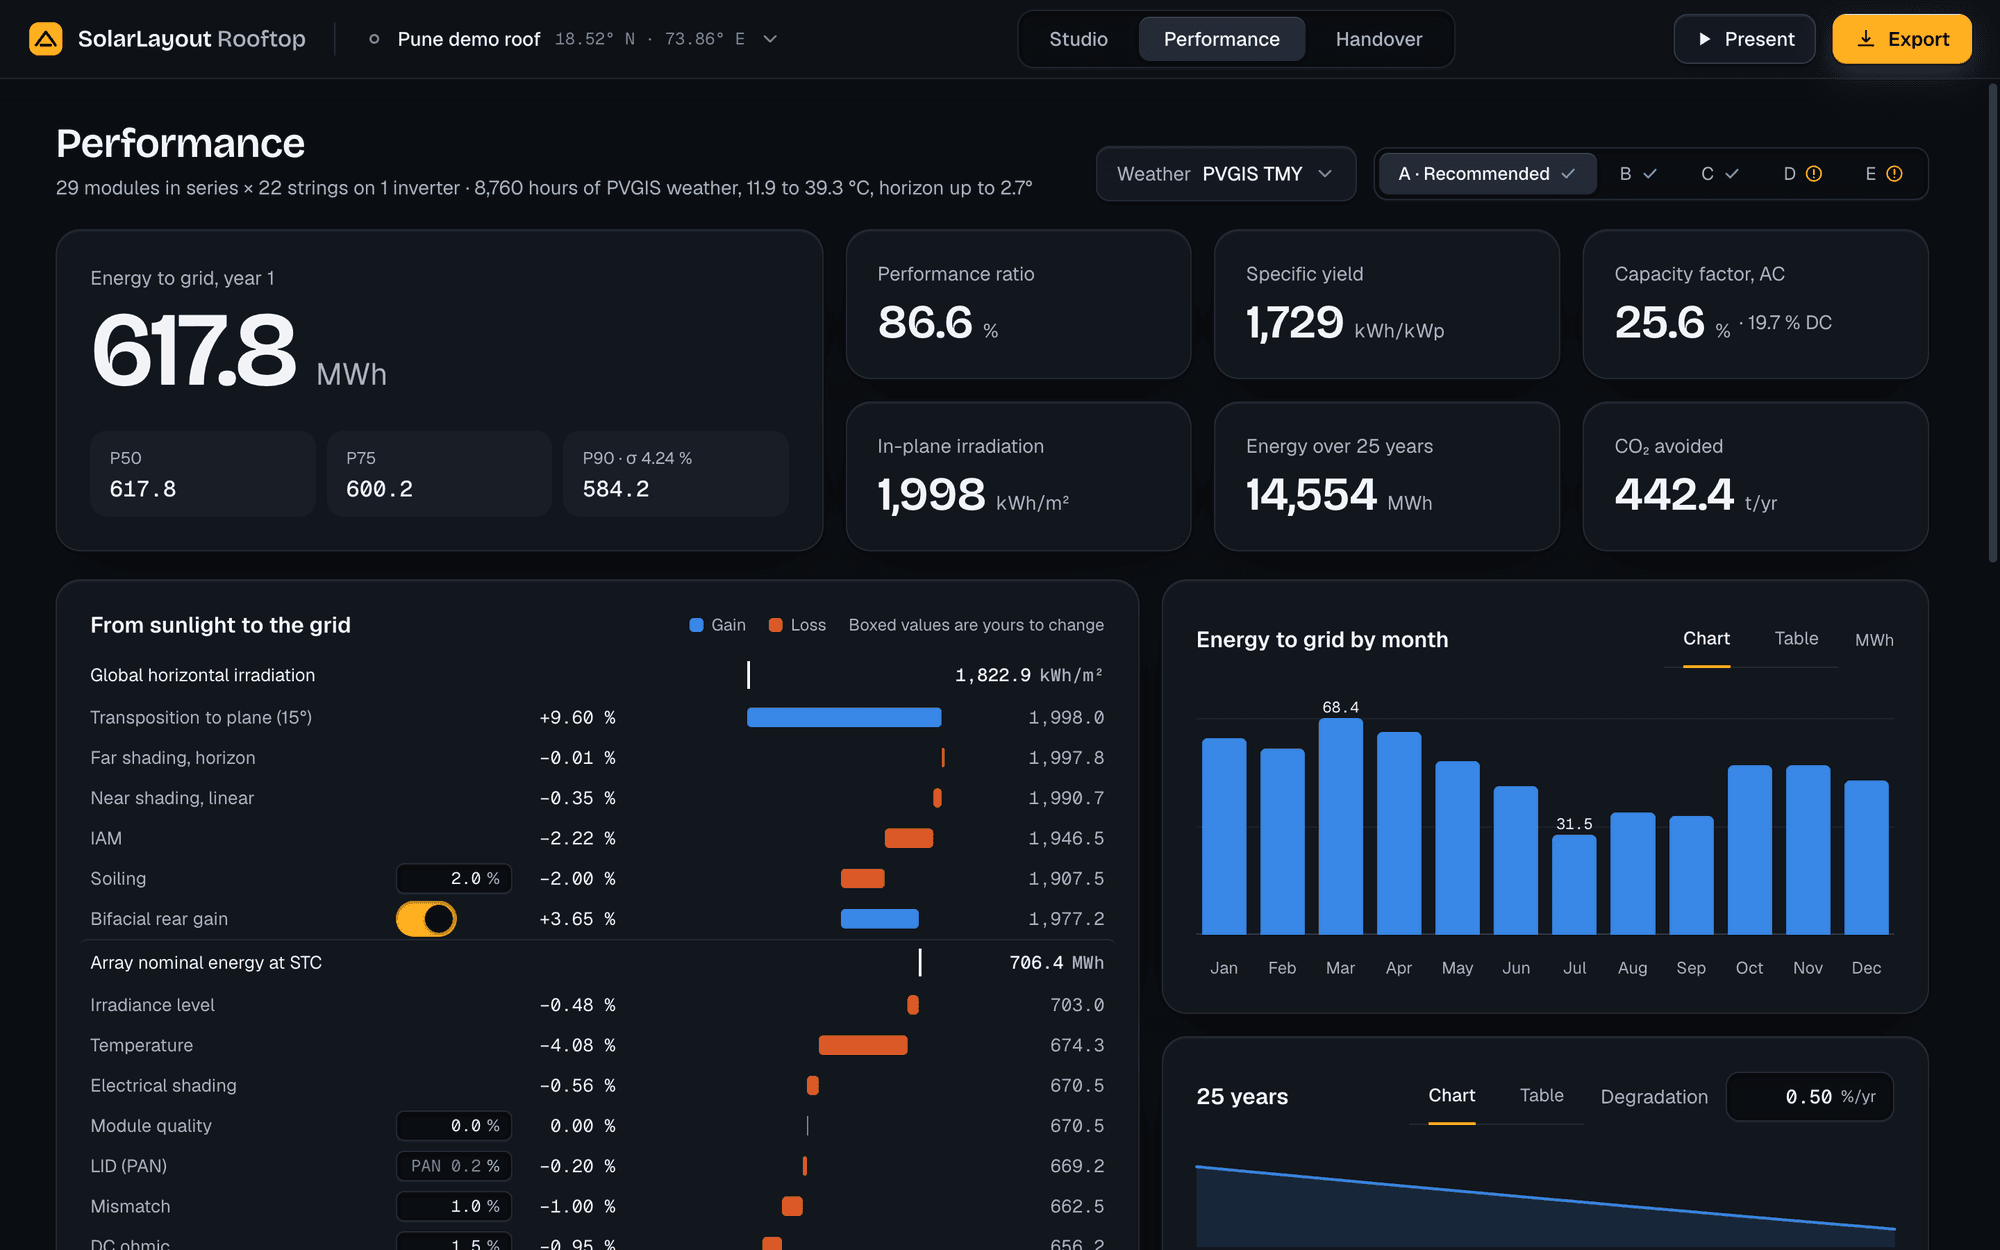Switch to the Performance tab
This screenshot has width=2000, height=1250.
coord(1221,39)
